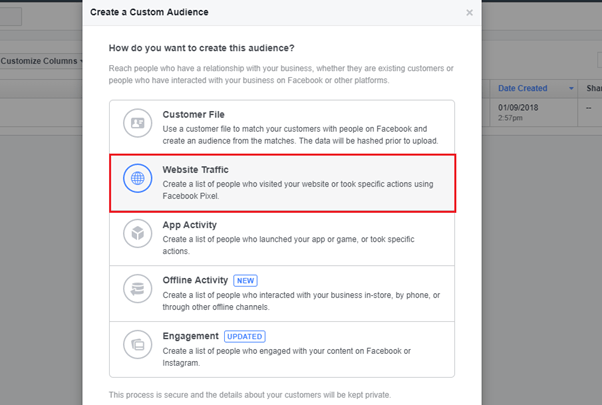The width and height of the screenshot is (602, 405).
Task: Sort by the Date Created column header
Action: [x=523, y=88]
